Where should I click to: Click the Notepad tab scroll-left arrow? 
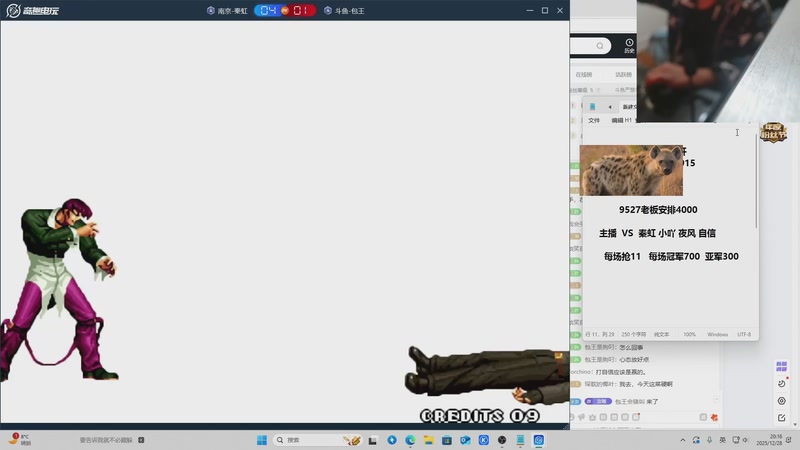click(610, 107)
